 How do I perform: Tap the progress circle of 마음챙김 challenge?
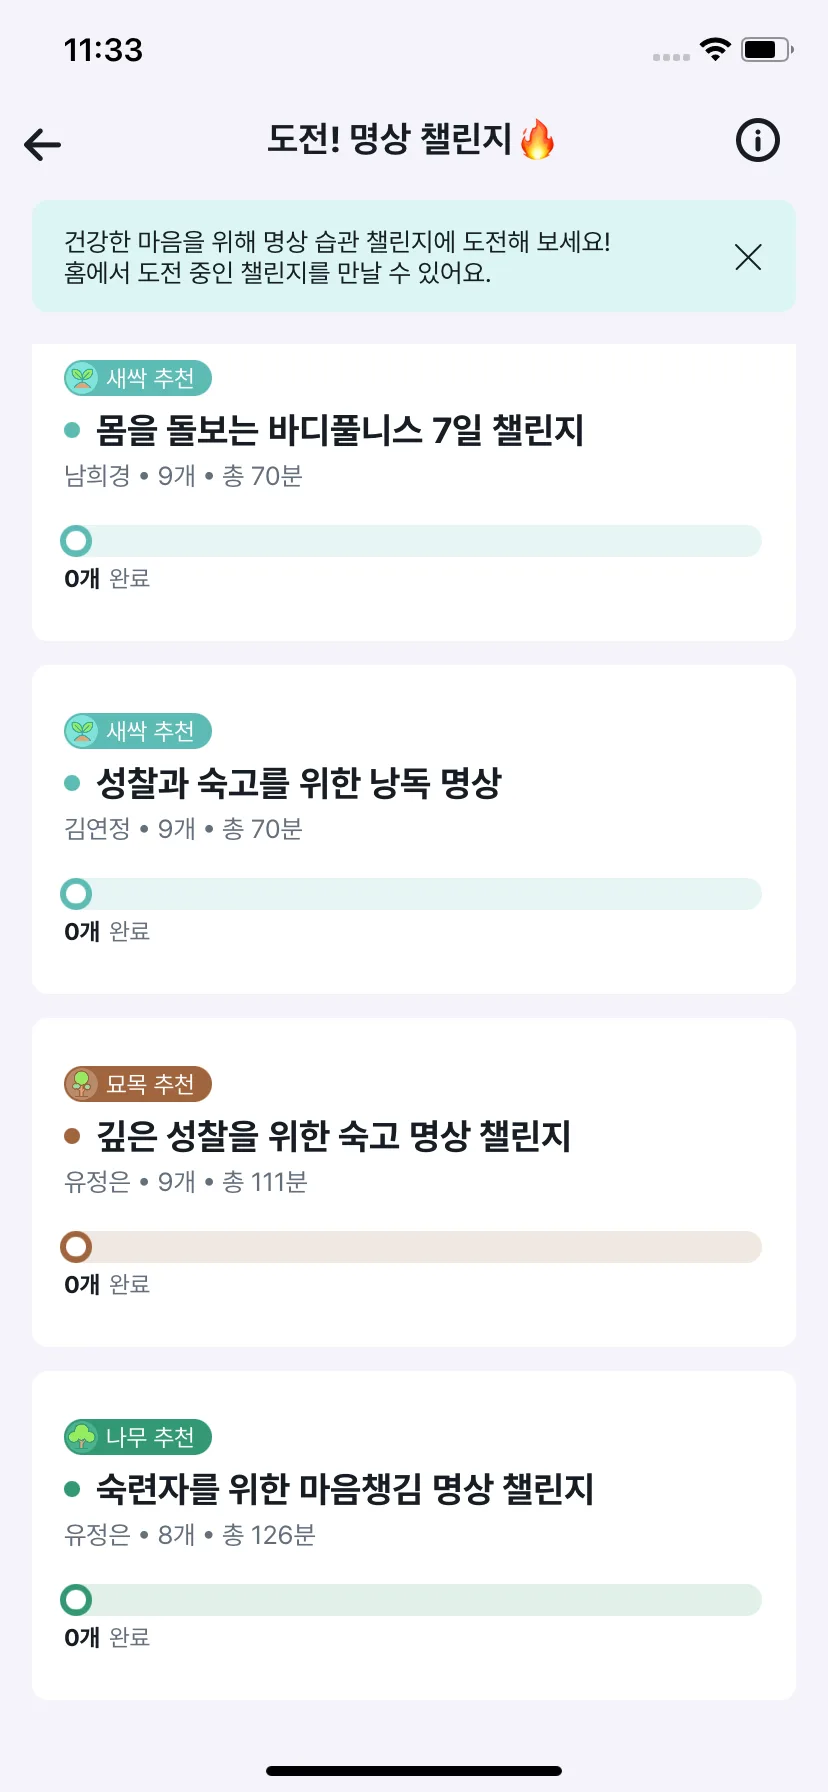tap(76, 1600)
